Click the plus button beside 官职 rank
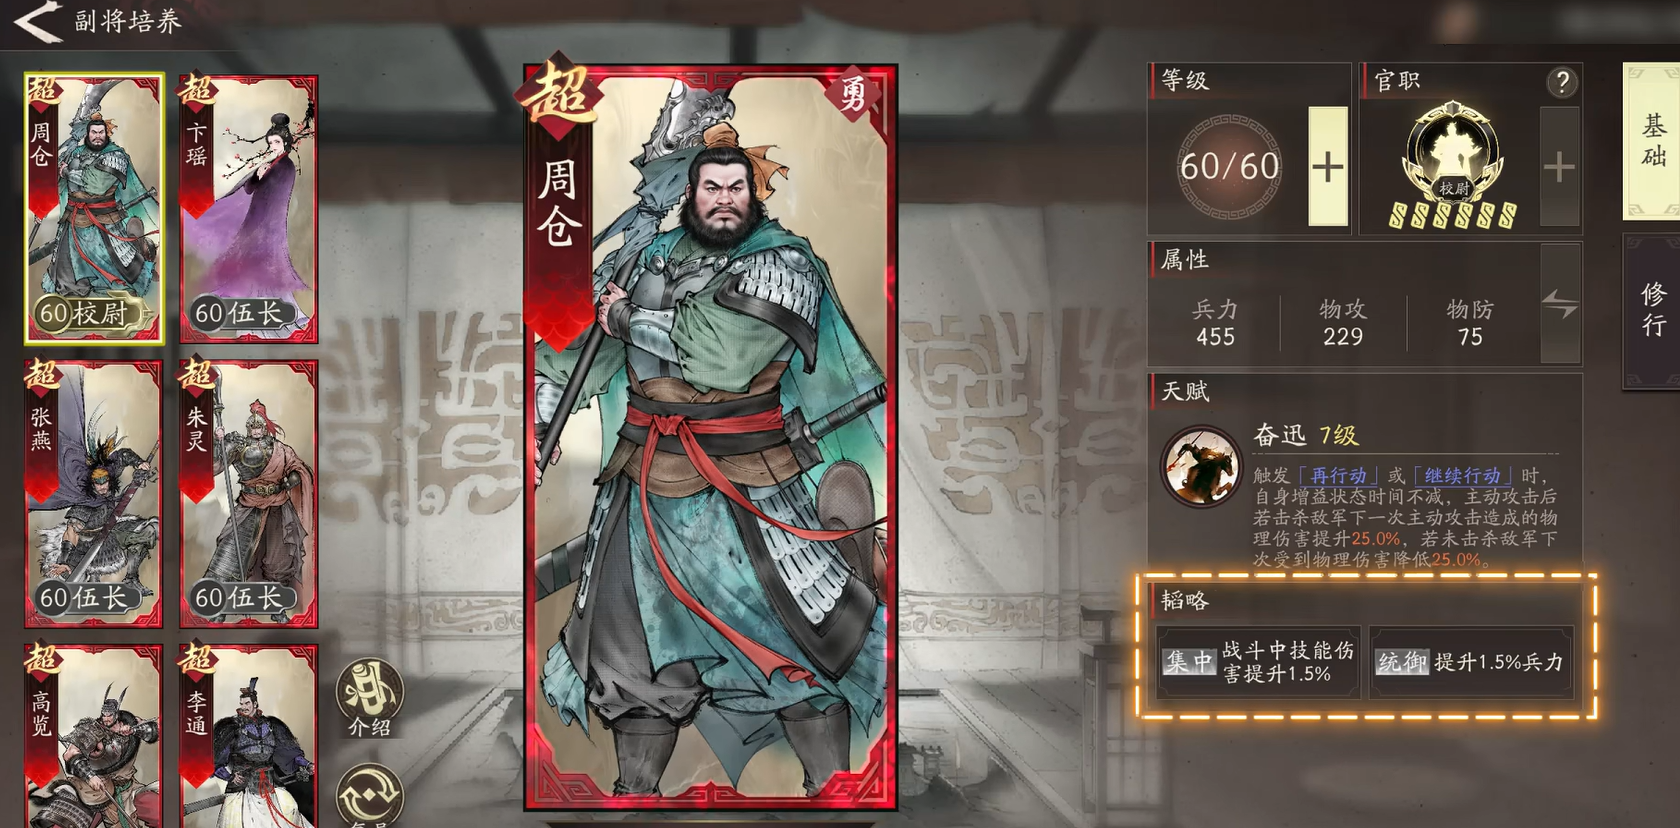Viewport: 1680px width, 828px height. tap(1559, 166)
